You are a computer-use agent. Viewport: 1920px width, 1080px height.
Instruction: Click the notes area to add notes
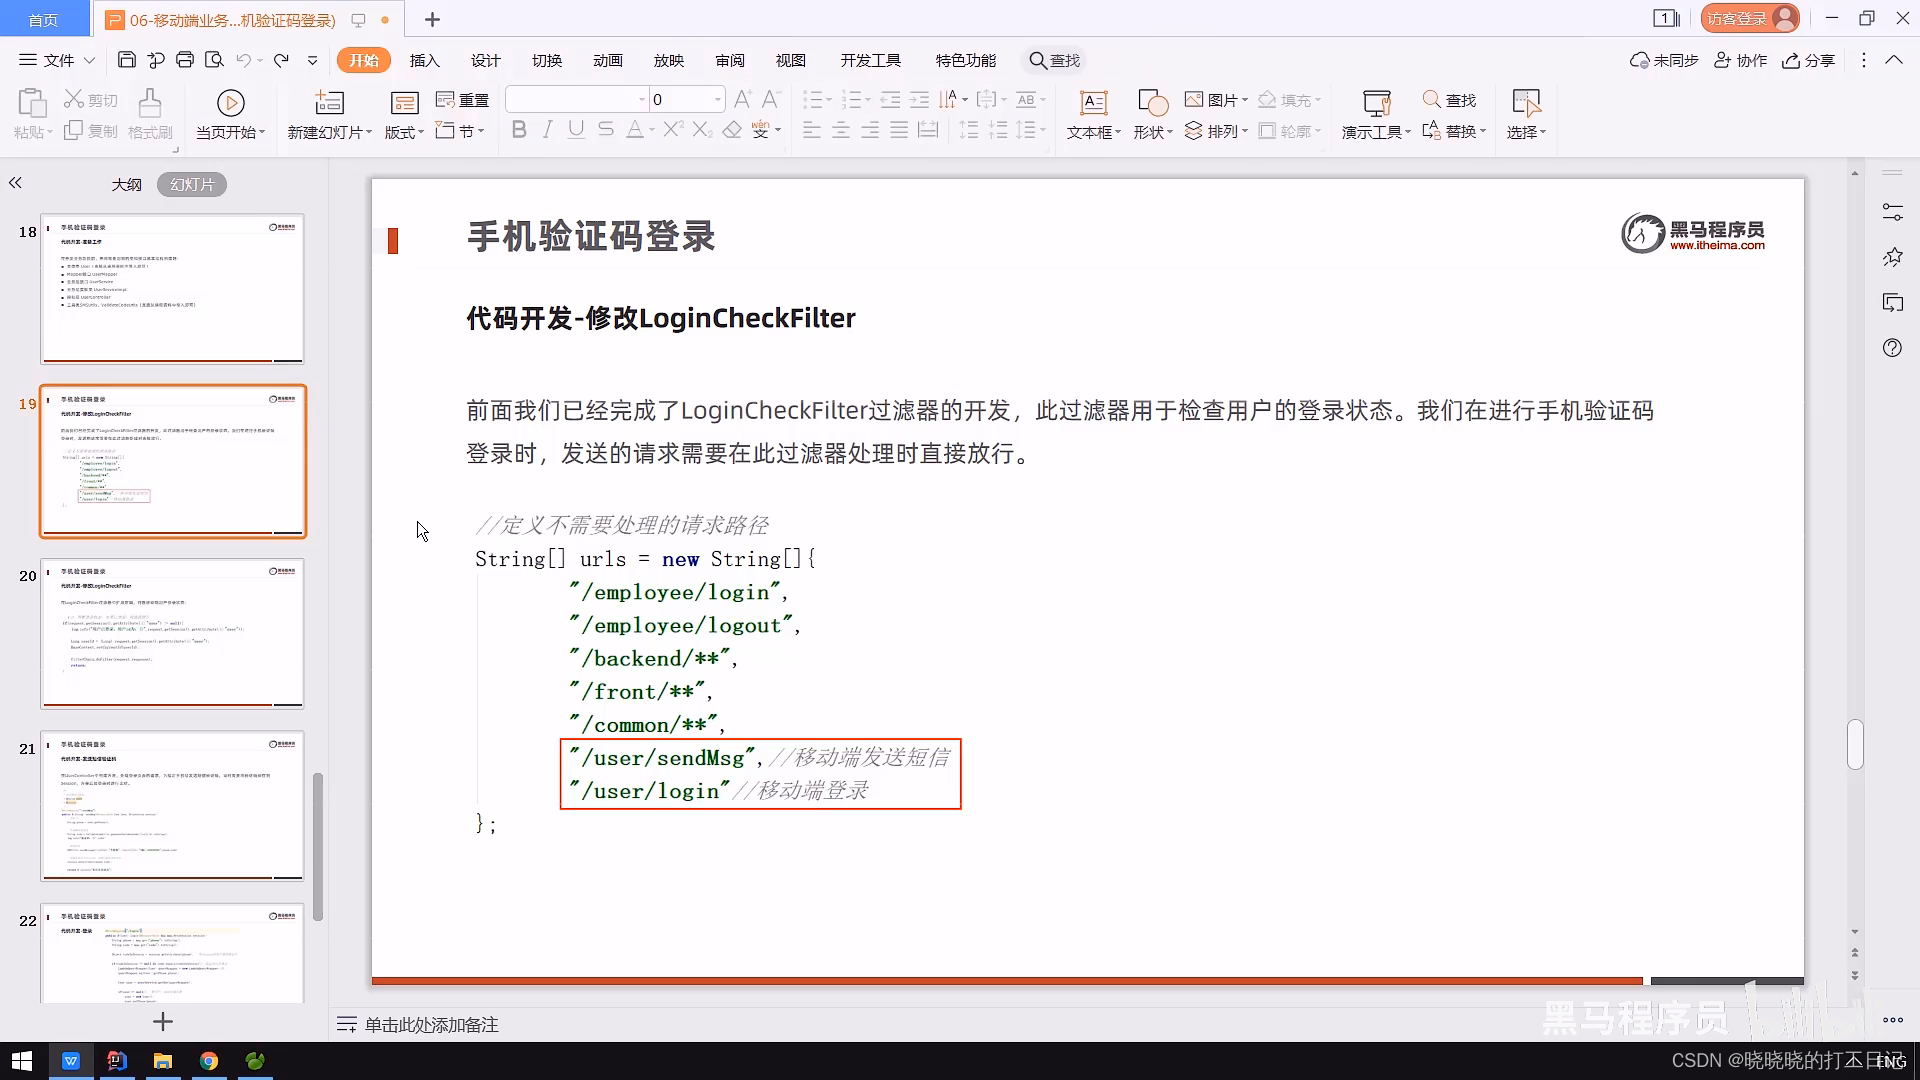click(431, 1025)
